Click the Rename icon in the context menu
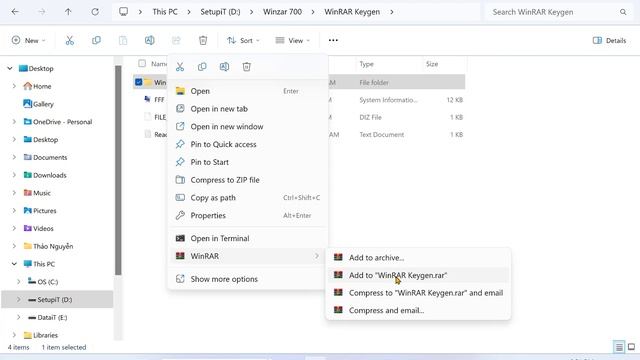The height and width of the screenshot is (360, 640). 224,67
